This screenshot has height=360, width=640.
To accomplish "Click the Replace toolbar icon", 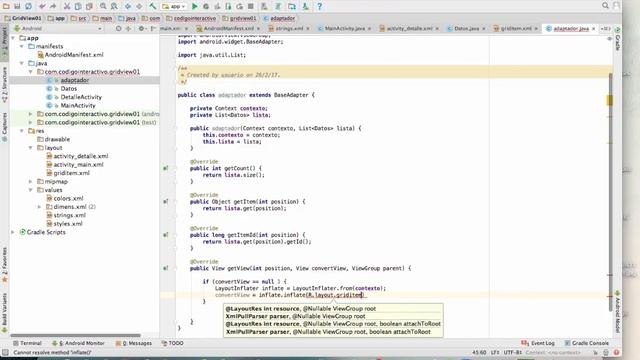I will [x=114, y=6].
